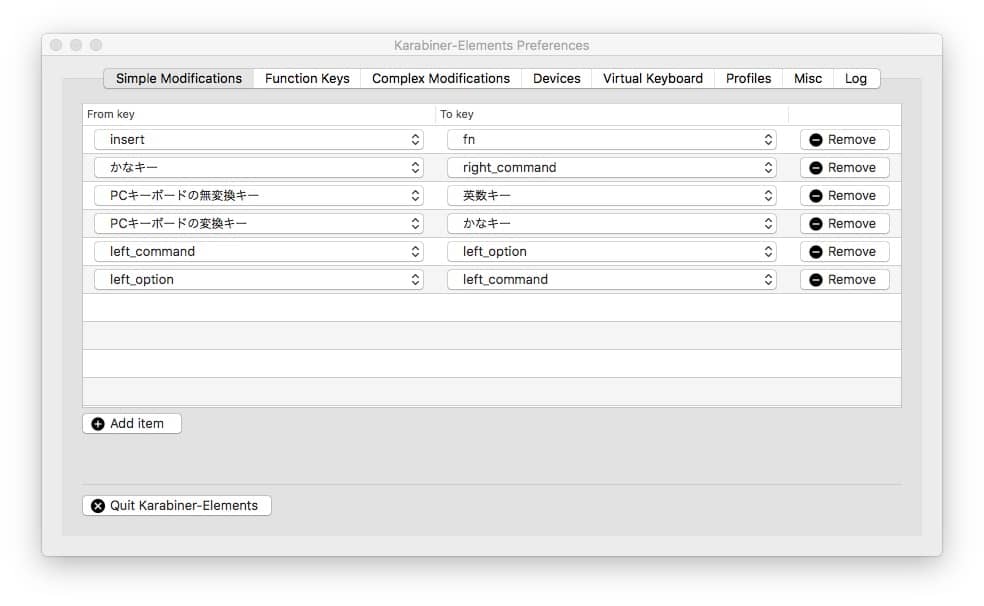Screen dimensions: 984x606
Task: Minimize the Karabiner-Elements Preferences window
Action: point(76,45)
